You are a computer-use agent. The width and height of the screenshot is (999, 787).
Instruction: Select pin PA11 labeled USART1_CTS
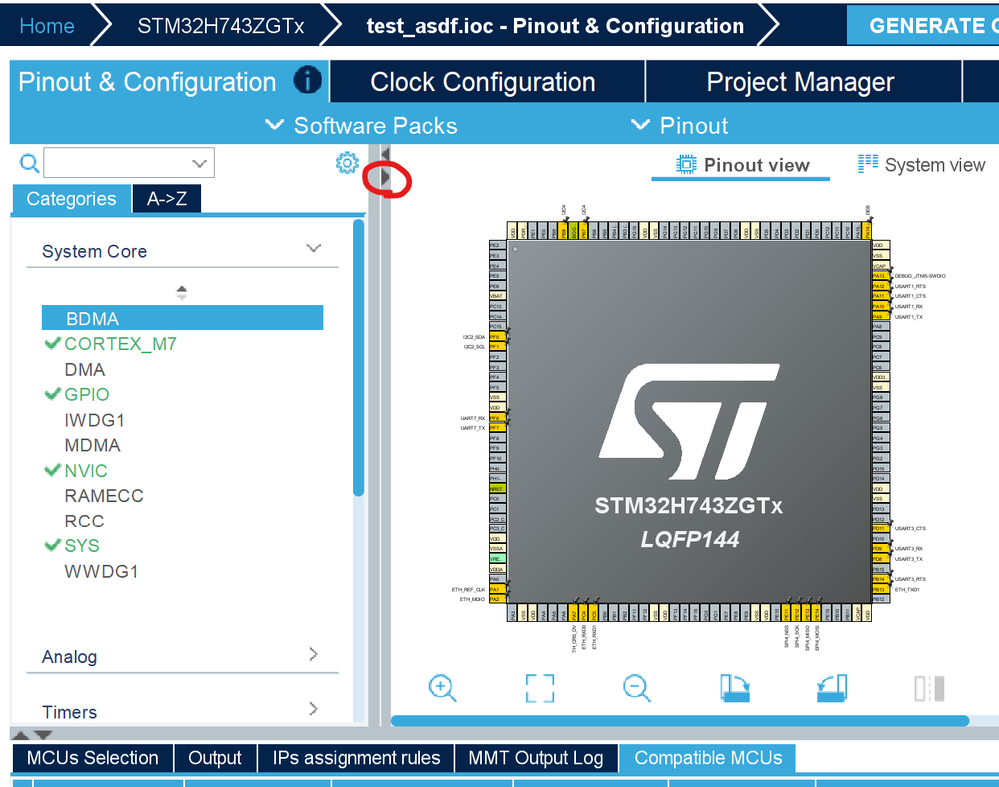(880, 296)
